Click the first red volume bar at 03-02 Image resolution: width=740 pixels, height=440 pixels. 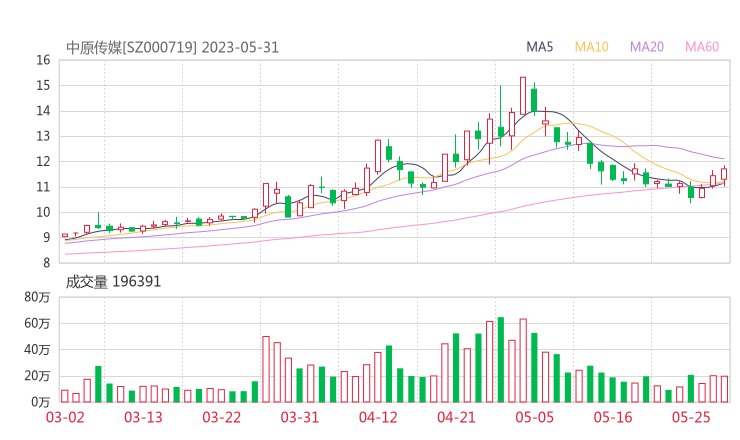pos(65,396)
